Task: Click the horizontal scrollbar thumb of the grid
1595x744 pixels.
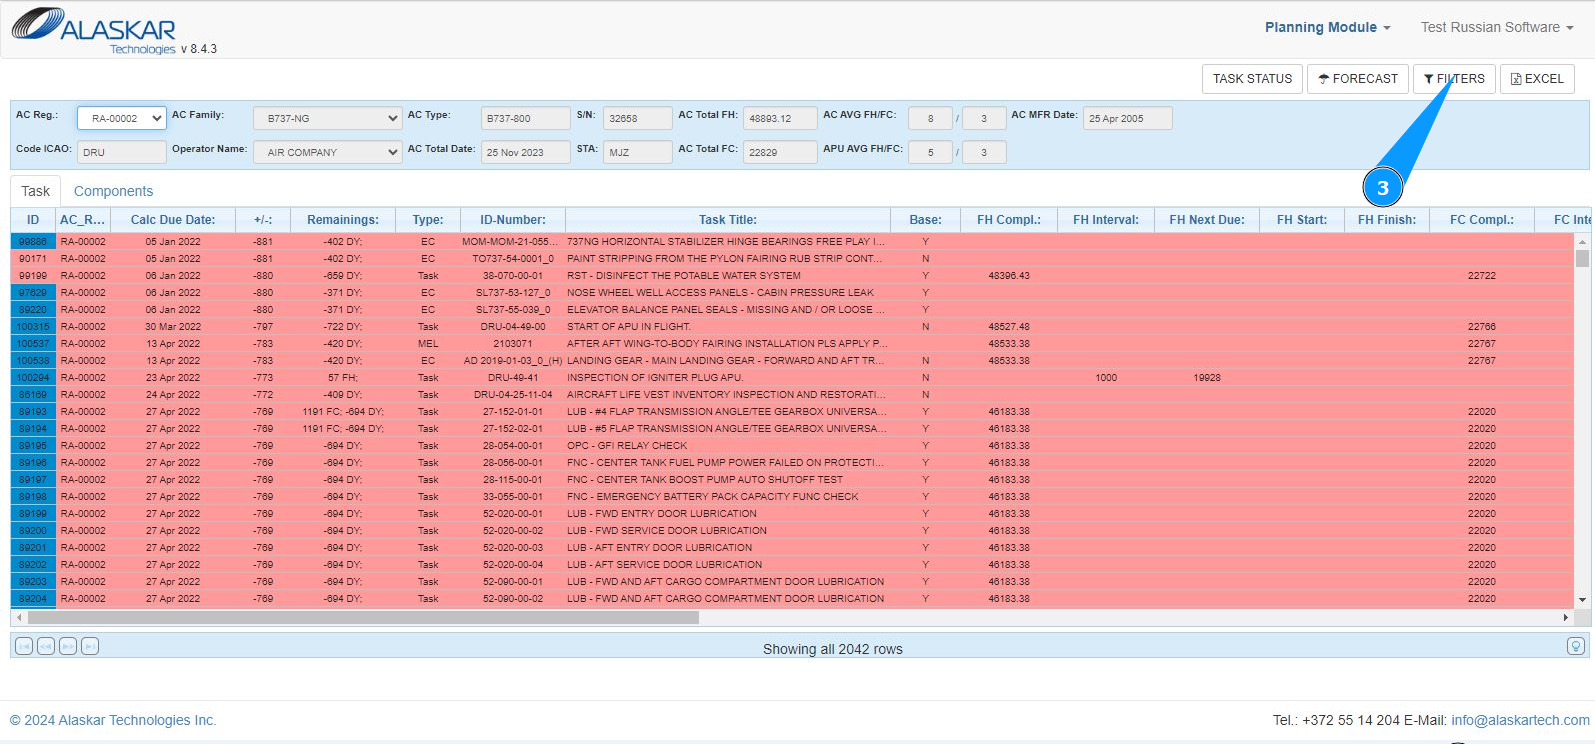Action: (x=363, y=618)
